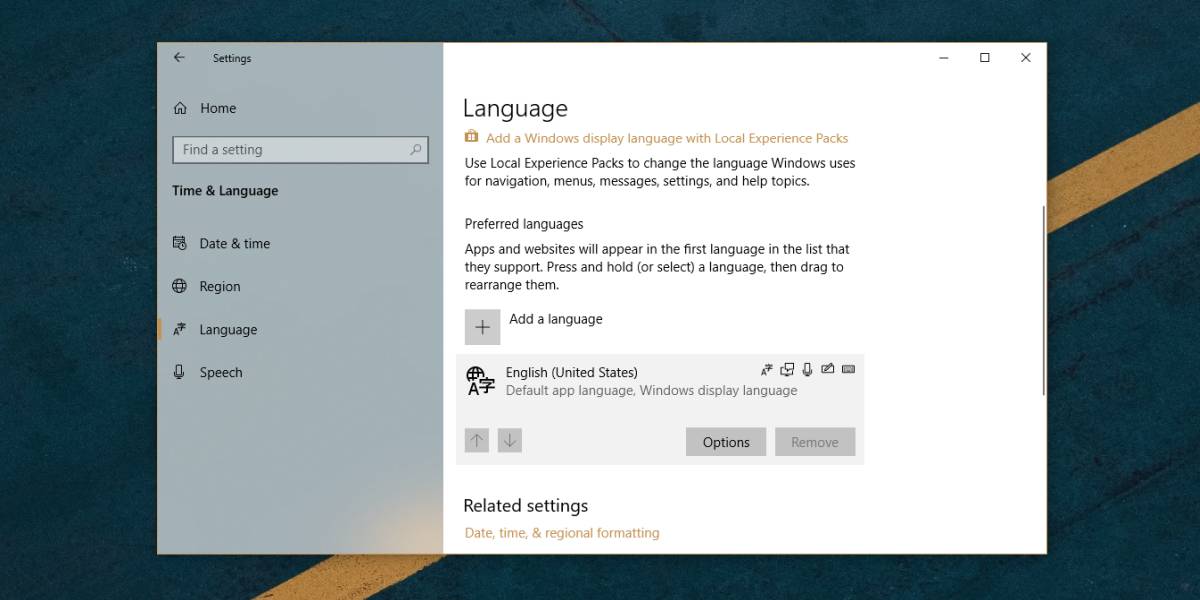
Task: Click the microphone speech recognition icon
Action: [x=807, y=369]
